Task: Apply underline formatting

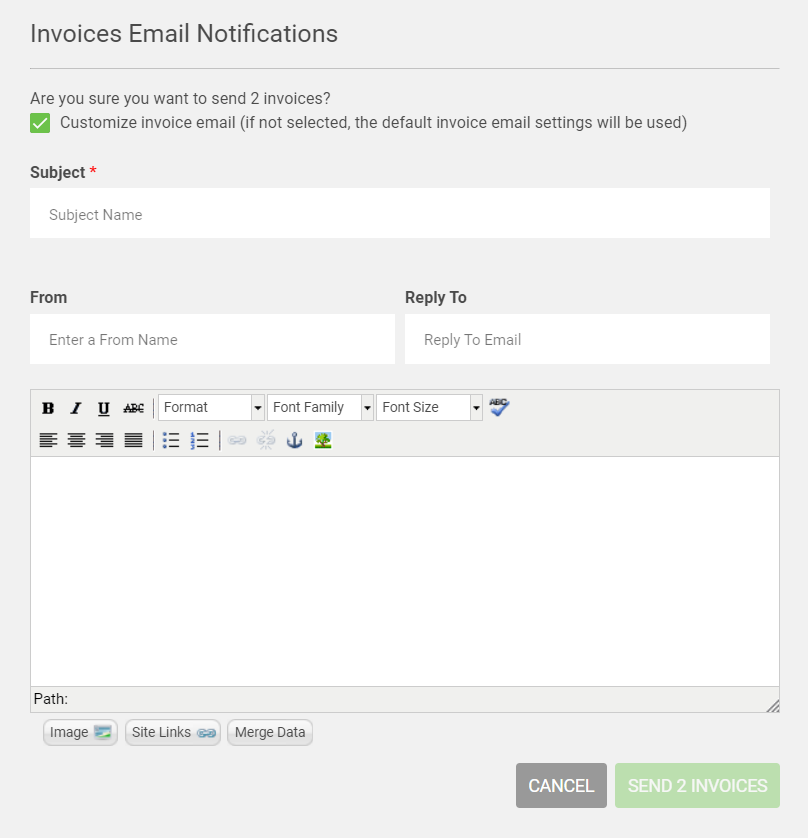Action: tap(104, 408)
